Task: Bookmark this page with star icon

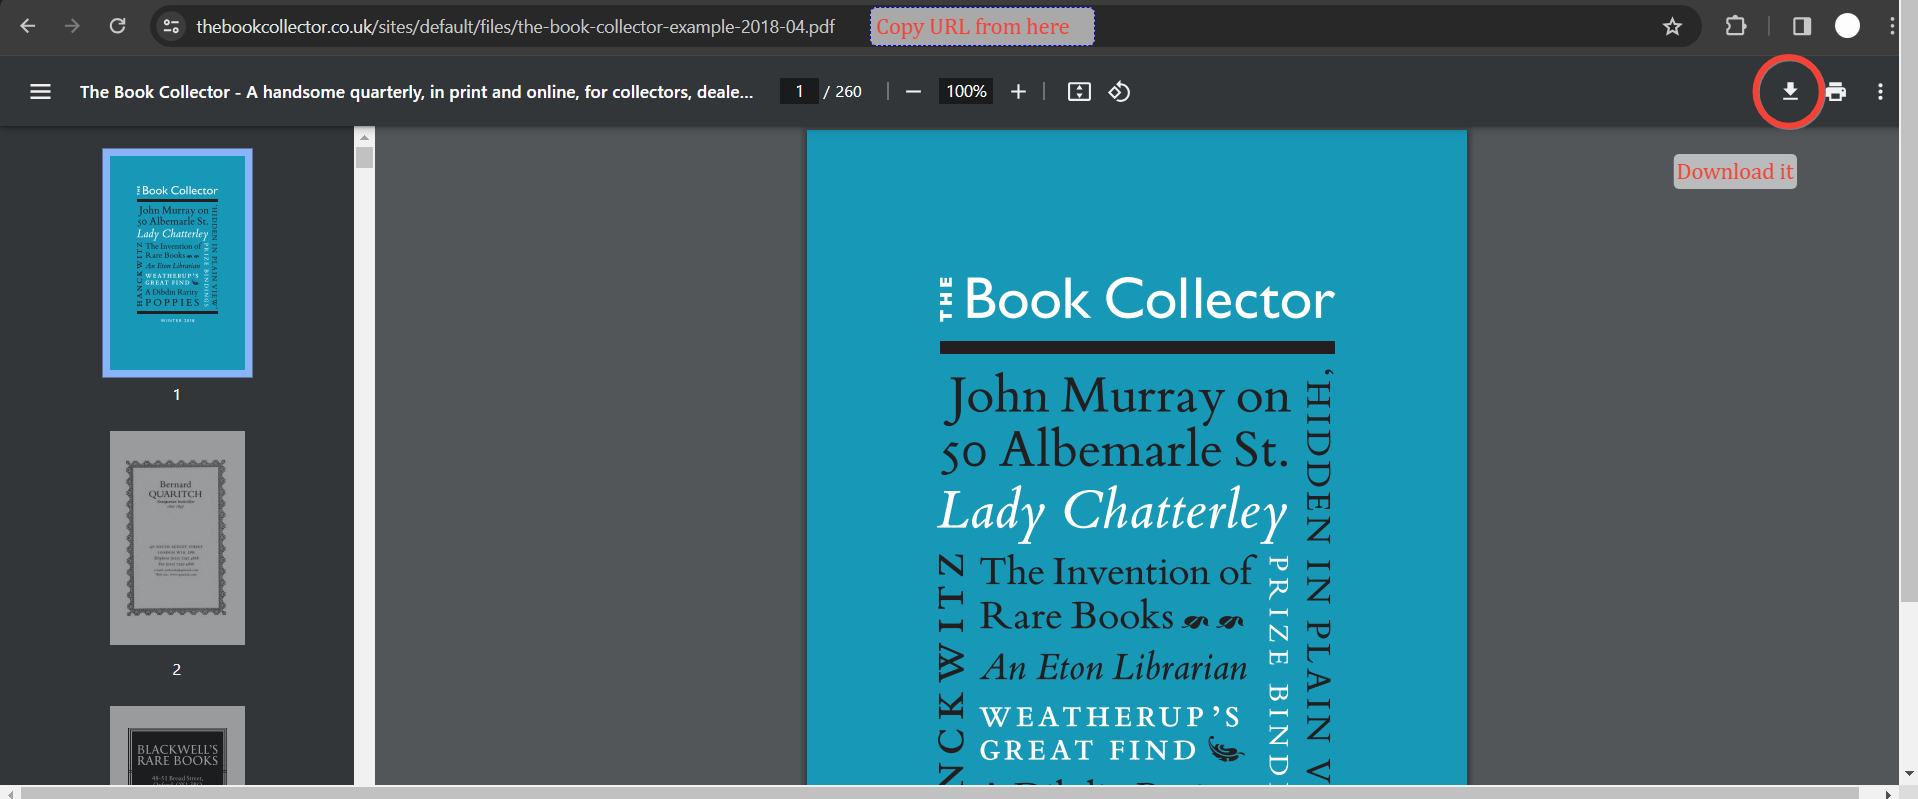Action: pos(1672,27)
